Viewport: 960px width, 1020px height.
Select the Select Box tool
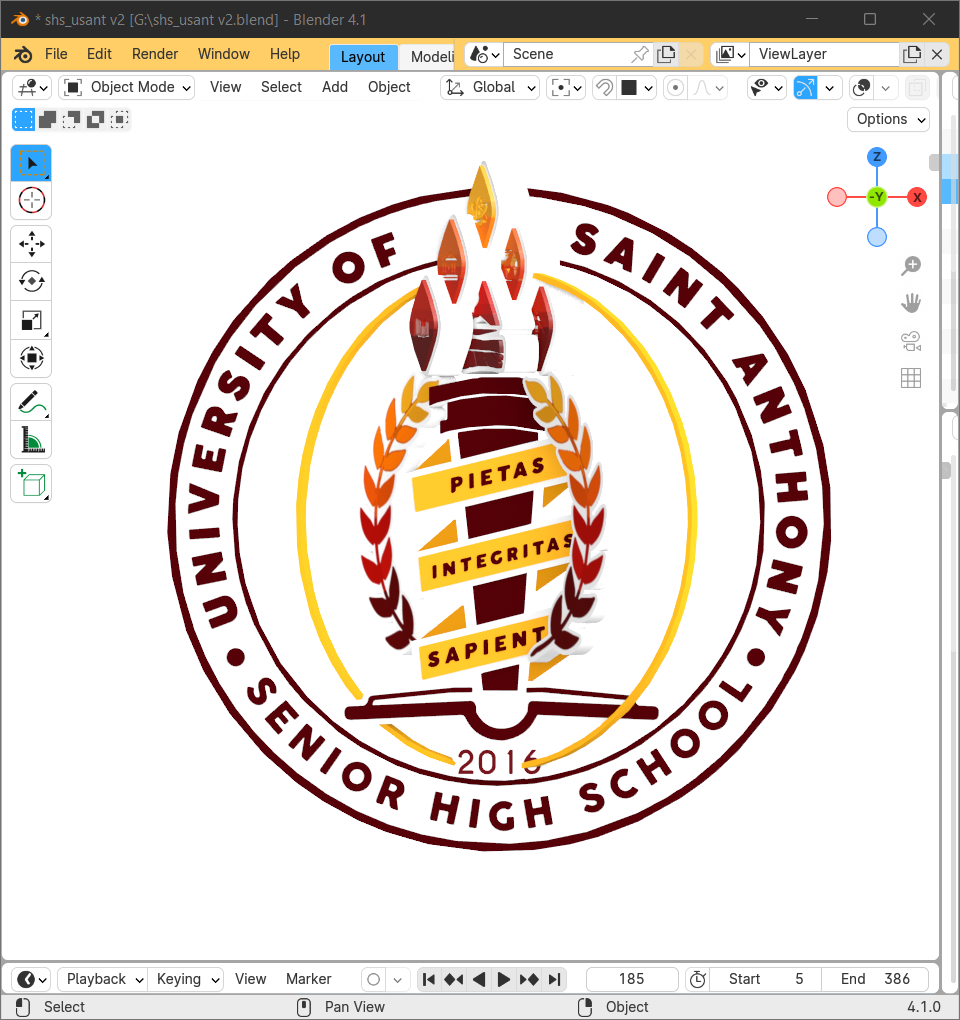tap(31, 163)
